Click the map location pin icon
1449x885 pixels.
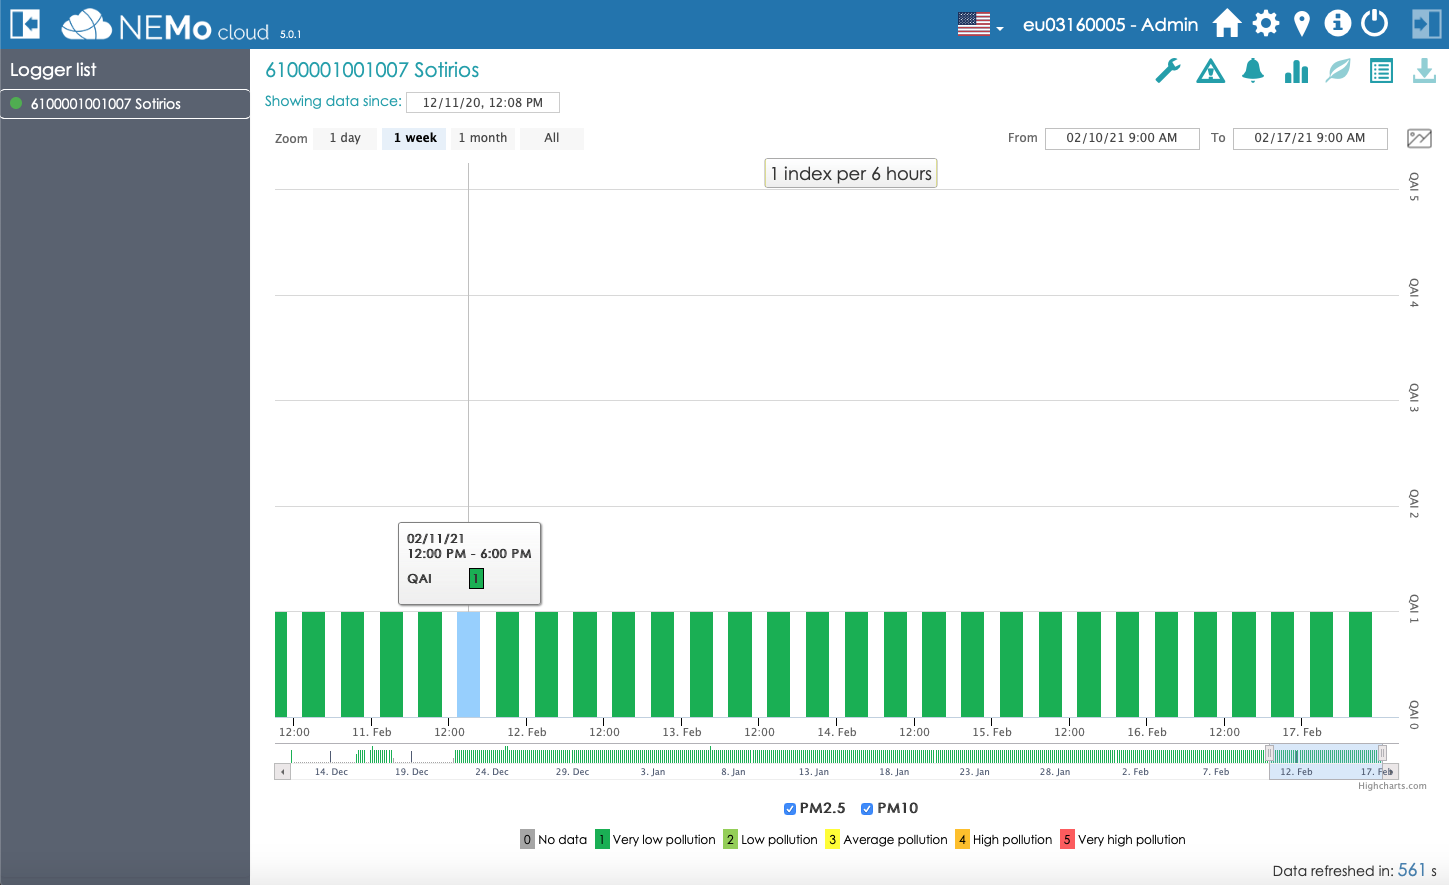point(1301,23)
